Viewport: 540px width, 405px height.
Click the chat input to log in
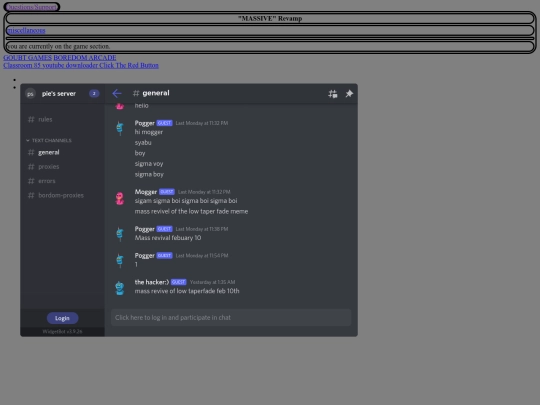(x=231, y=318)
